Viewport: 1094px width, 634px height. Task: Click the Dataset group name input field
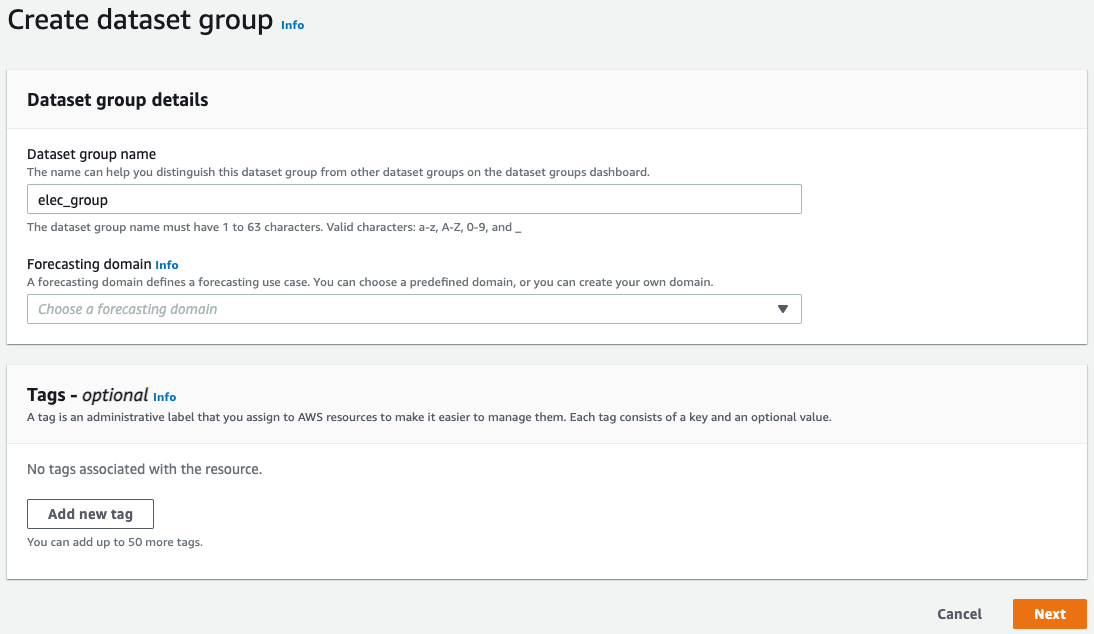pyautogui.click(x=414, y=200)
